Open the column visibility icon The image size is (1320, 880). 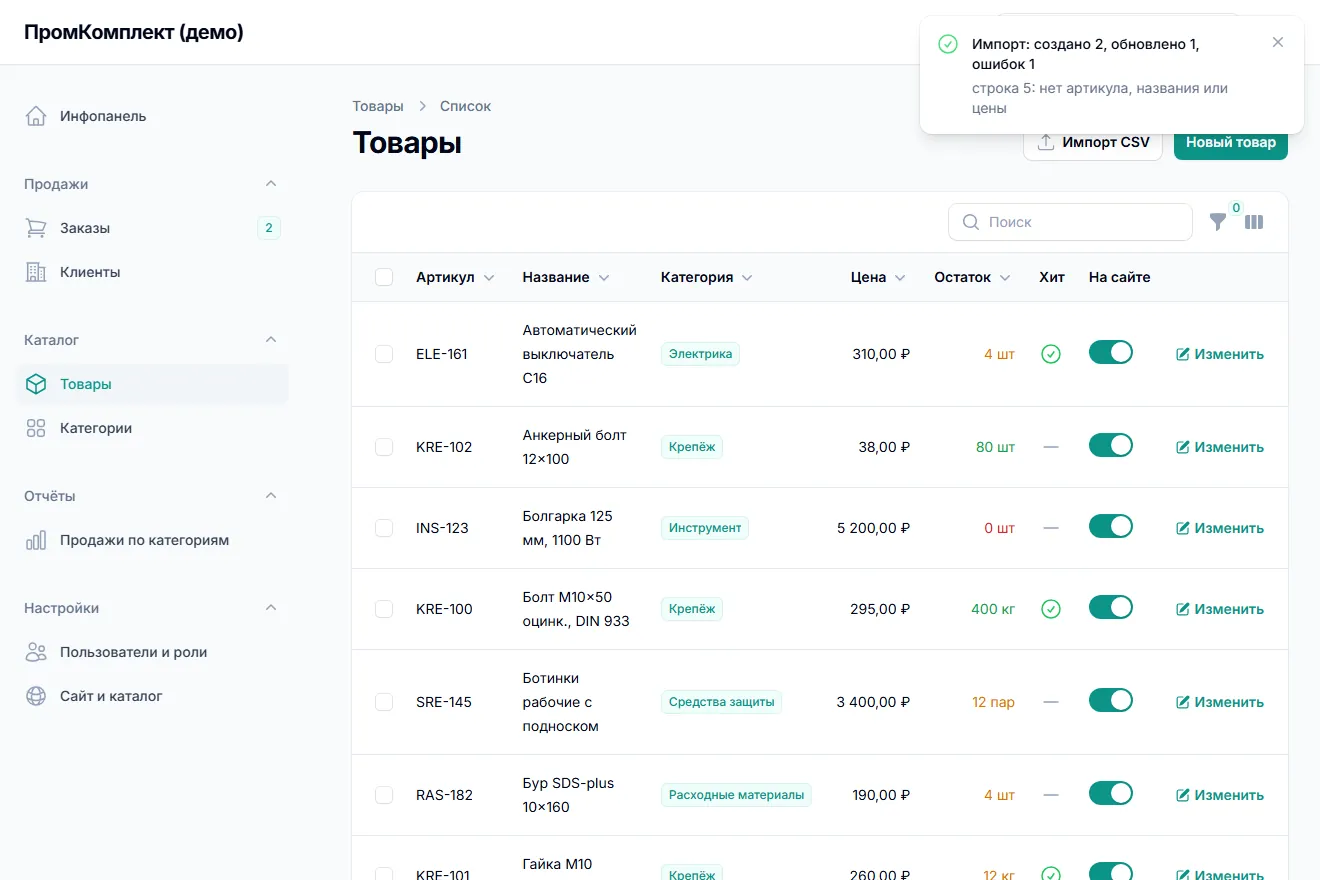1254,222
